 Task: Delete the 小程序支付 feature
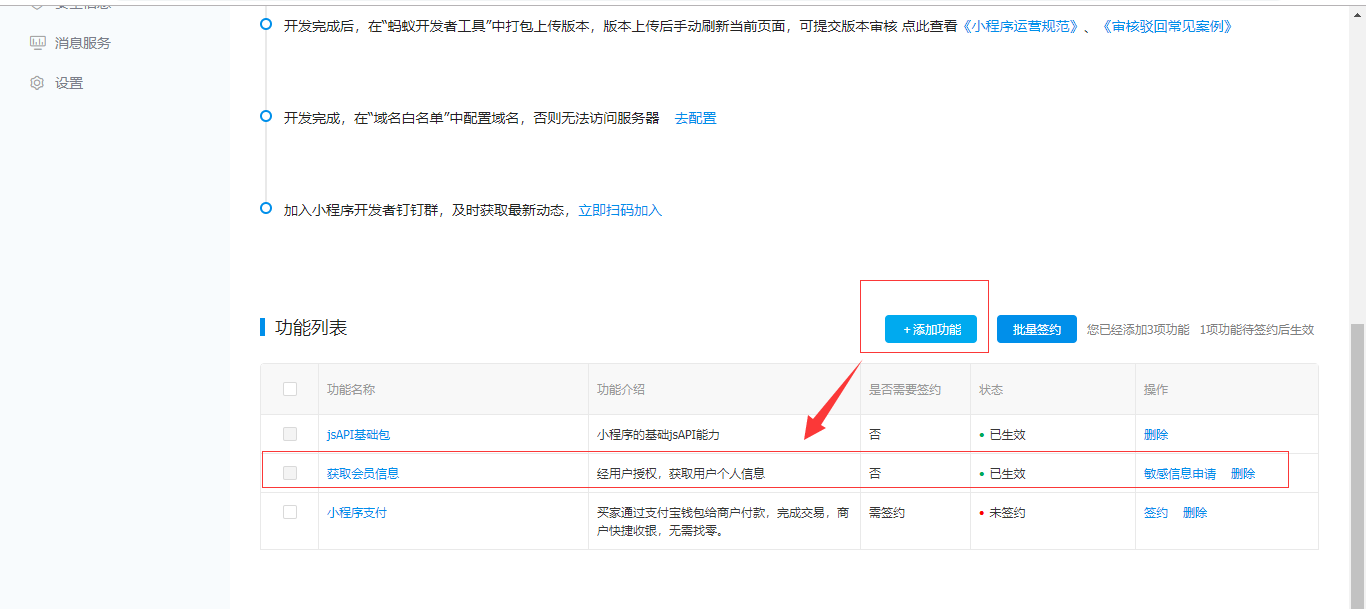click(1195, 512)
